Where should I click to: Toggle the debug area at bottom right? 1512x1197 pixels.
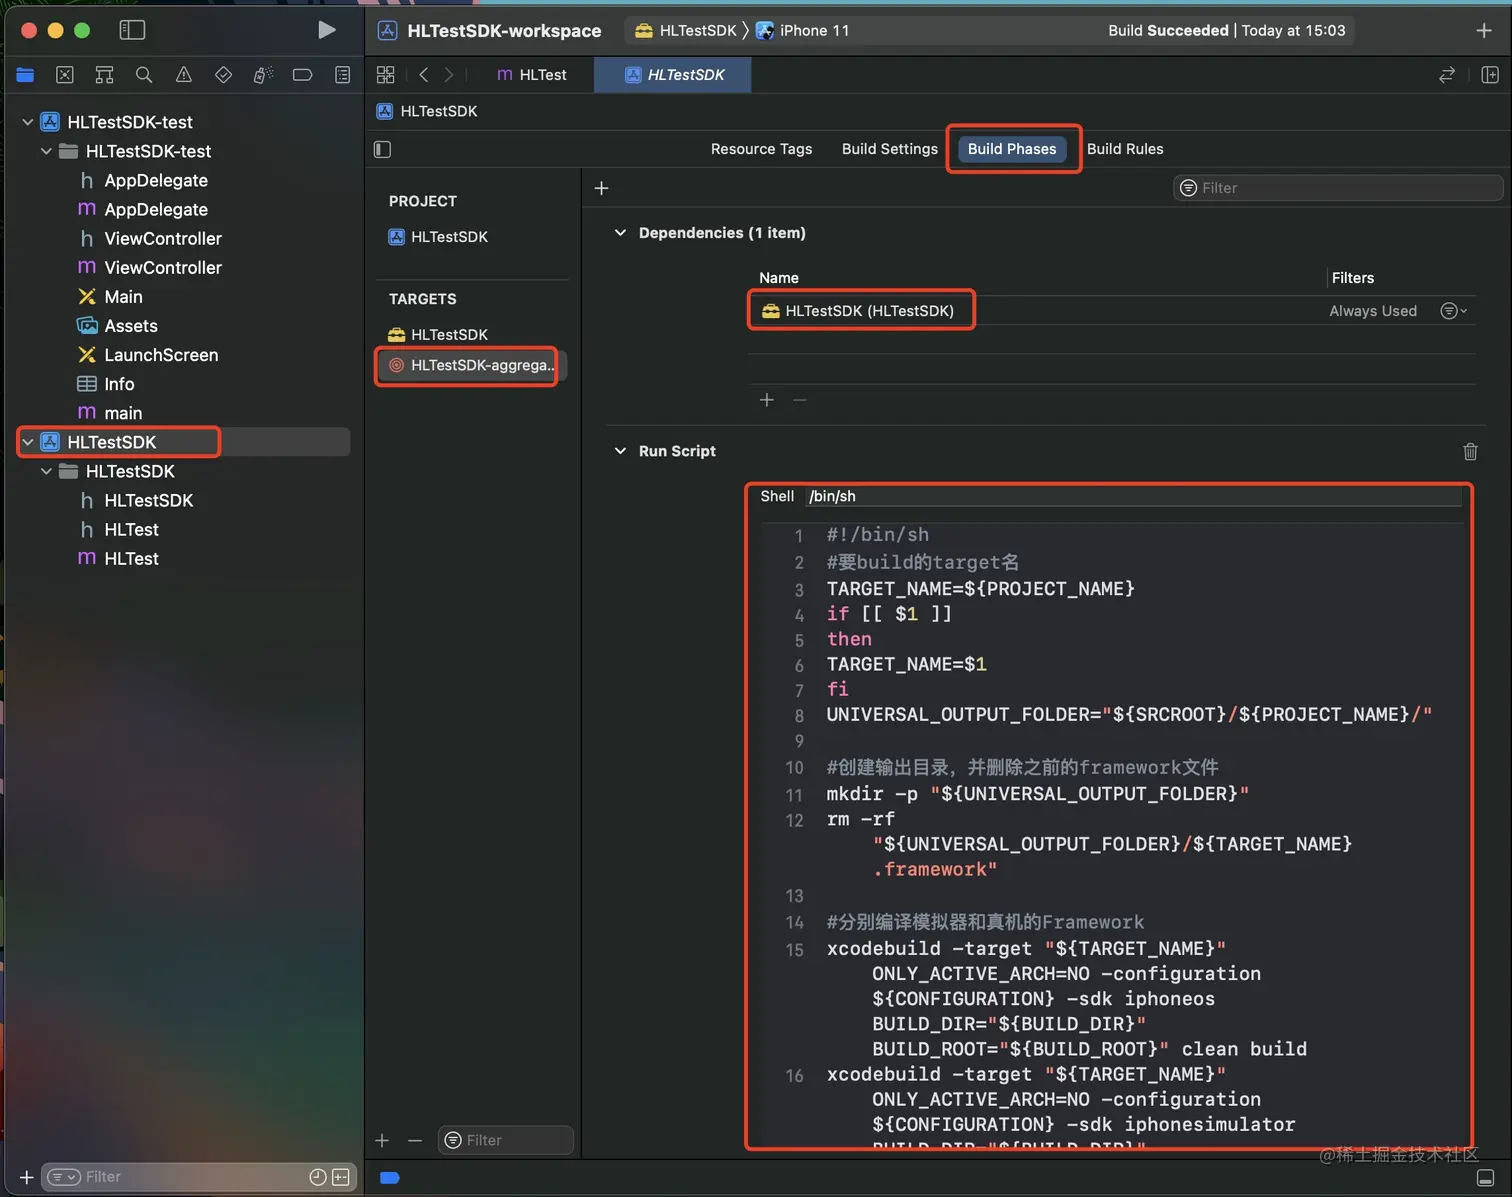(1486, 1178)
